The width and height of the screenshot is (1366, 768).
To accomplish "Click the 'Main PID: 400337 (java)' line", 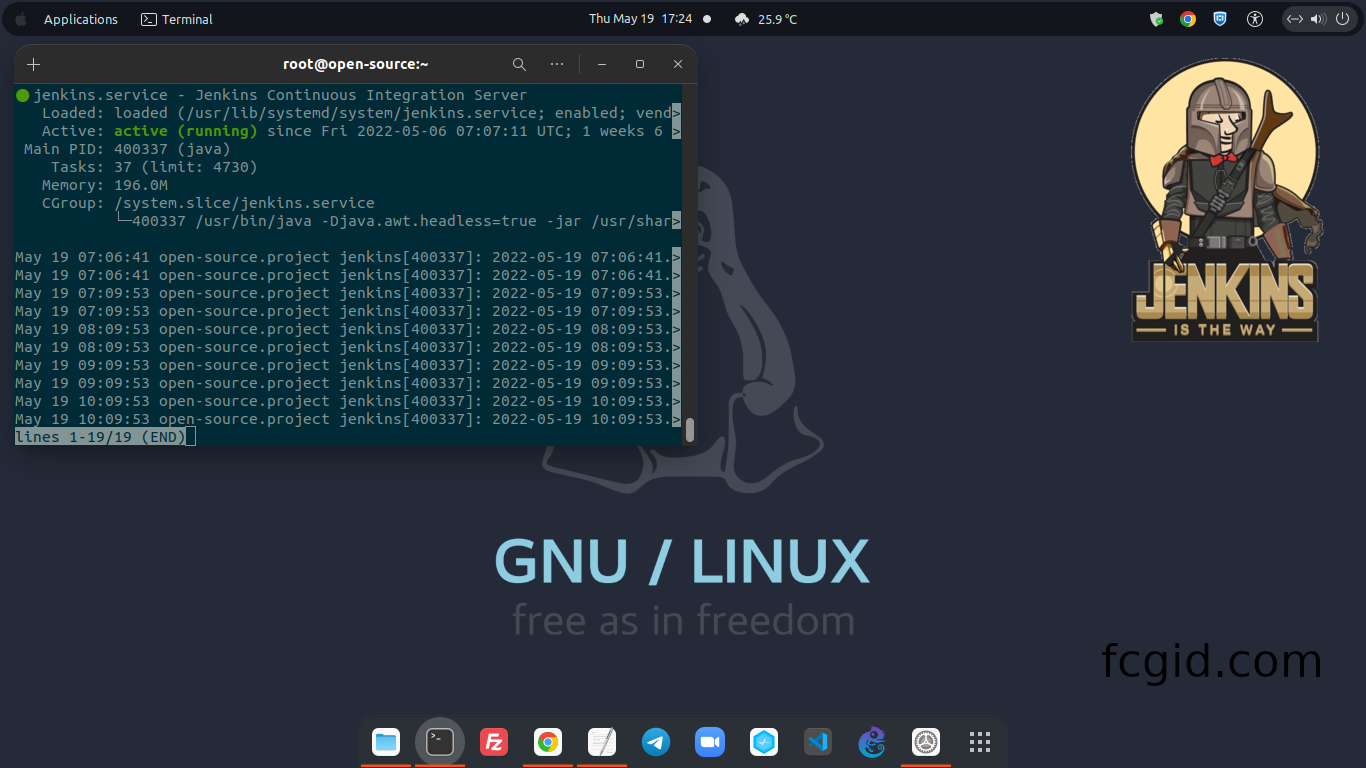I will [127, 149].
